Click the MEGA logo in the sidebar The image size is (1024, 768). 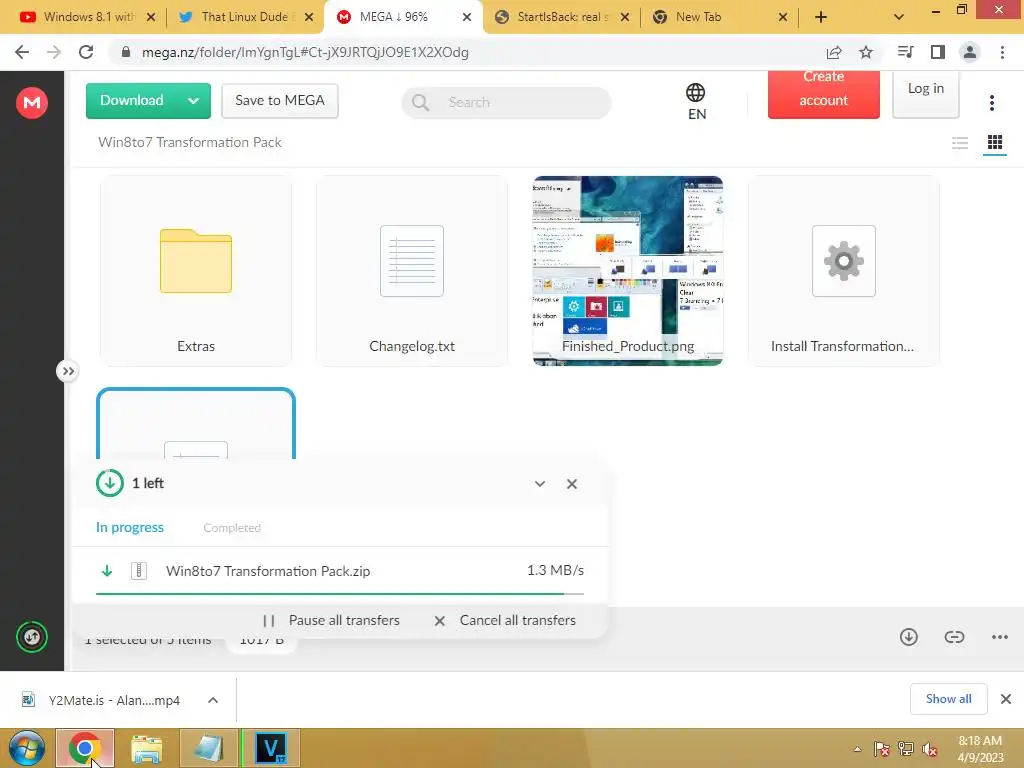click(x=31, y=103)
